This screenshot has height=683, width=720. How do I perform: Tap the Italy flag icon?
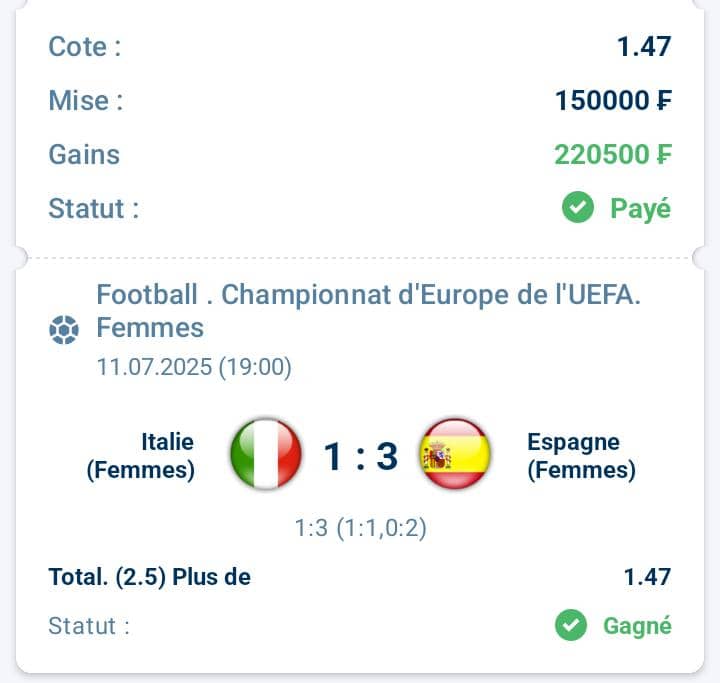pyautogui.click(x=266, y=454)
